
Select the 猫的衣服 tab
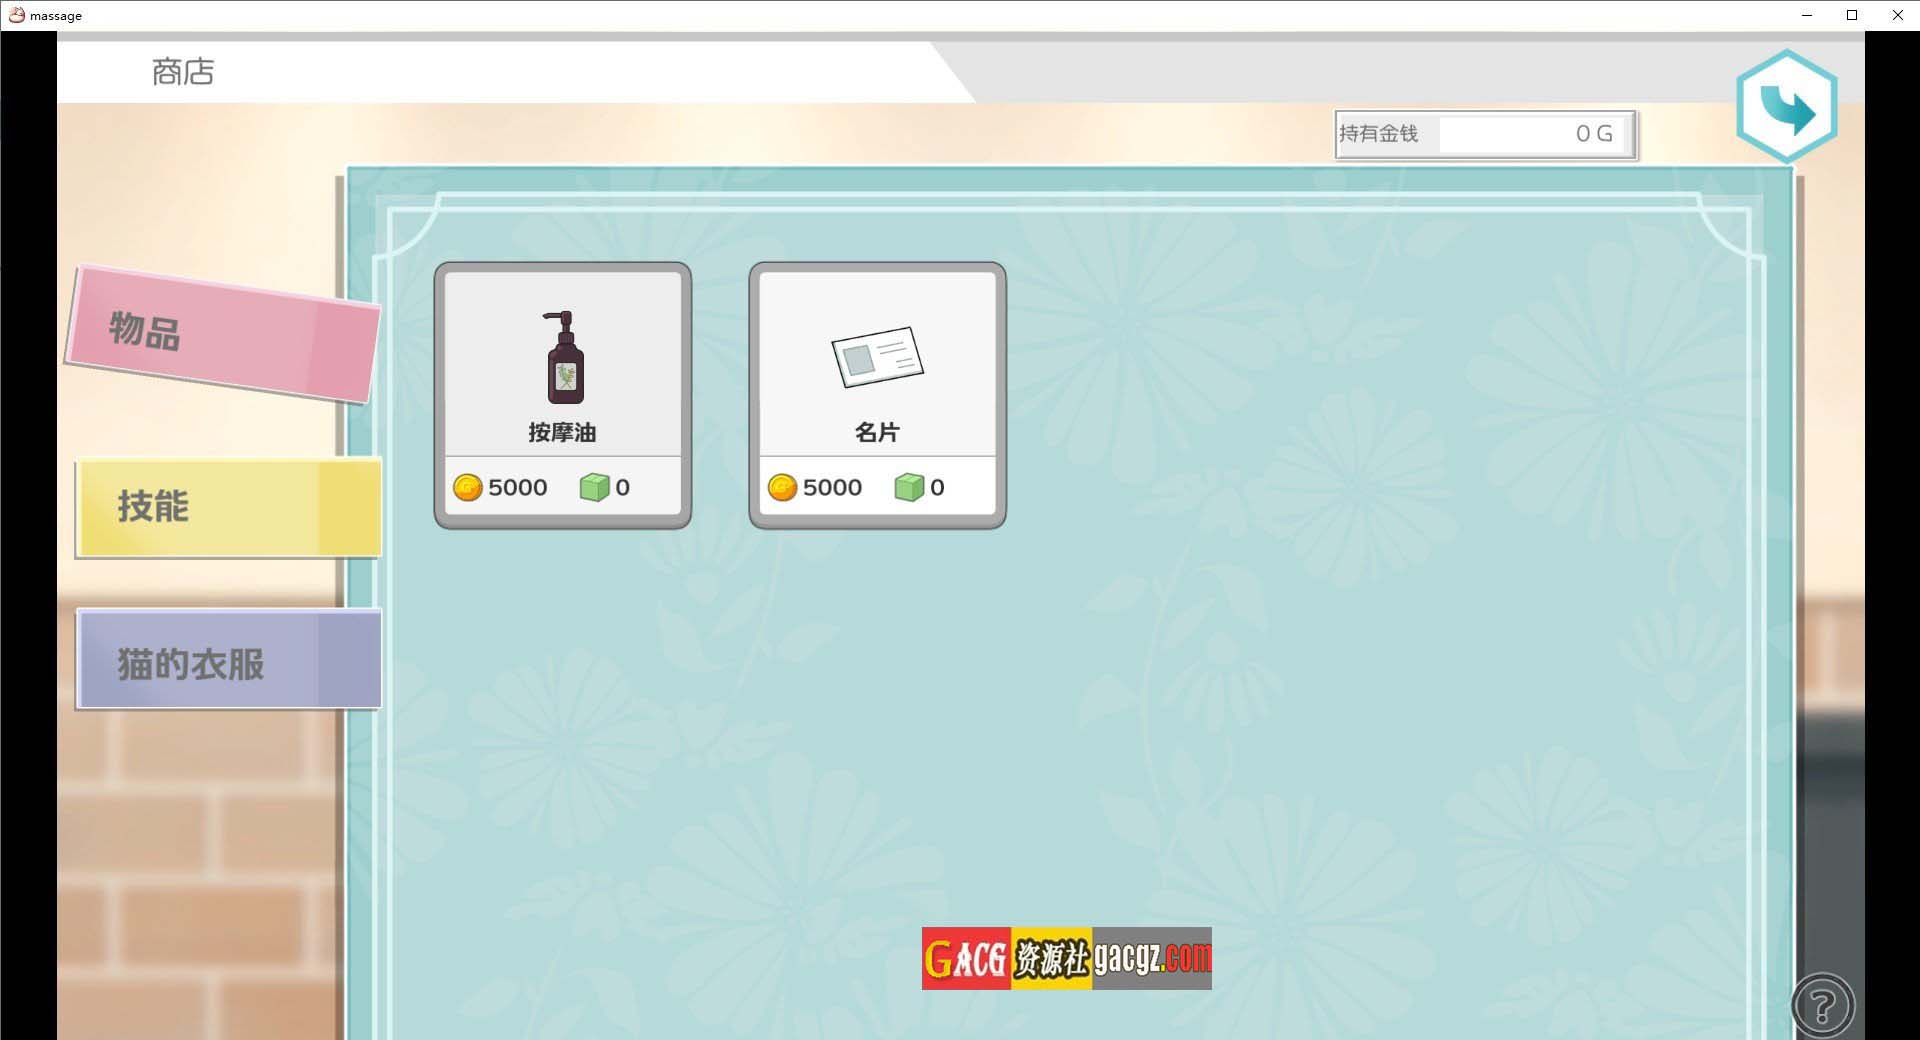228,662
